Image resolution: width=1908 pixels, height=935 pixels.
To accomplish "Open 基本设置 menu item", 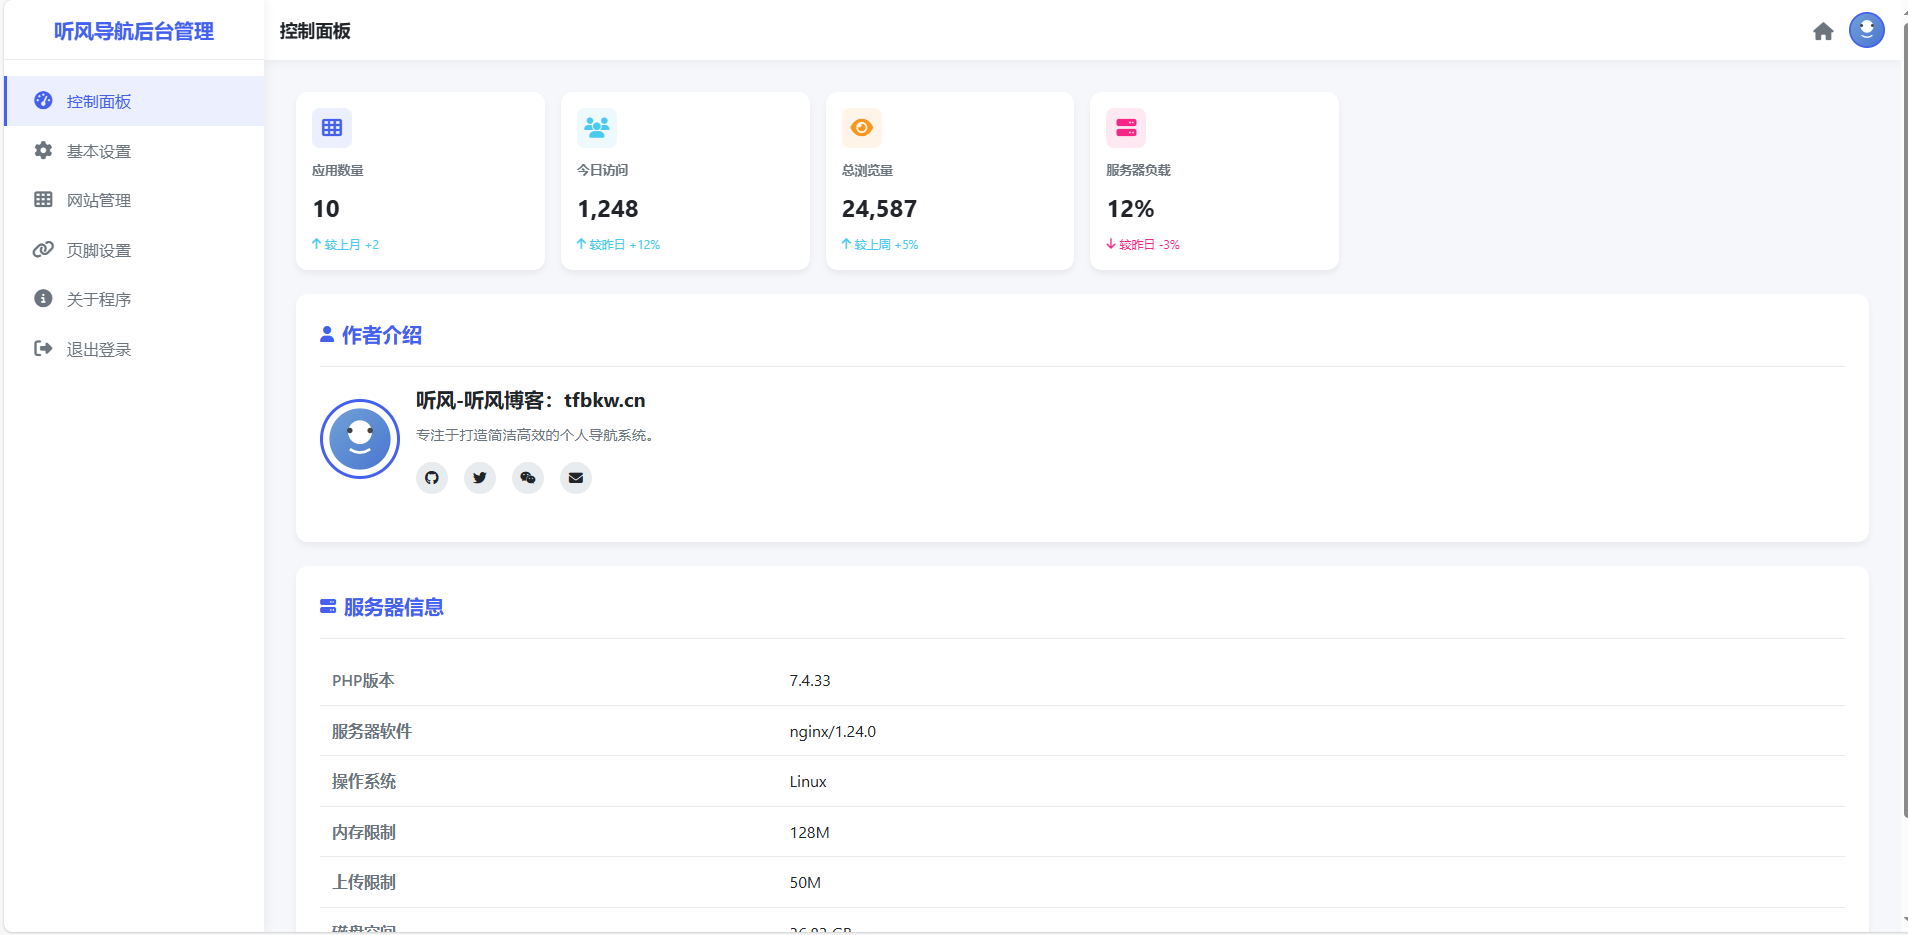I will [x=134, y=151].
